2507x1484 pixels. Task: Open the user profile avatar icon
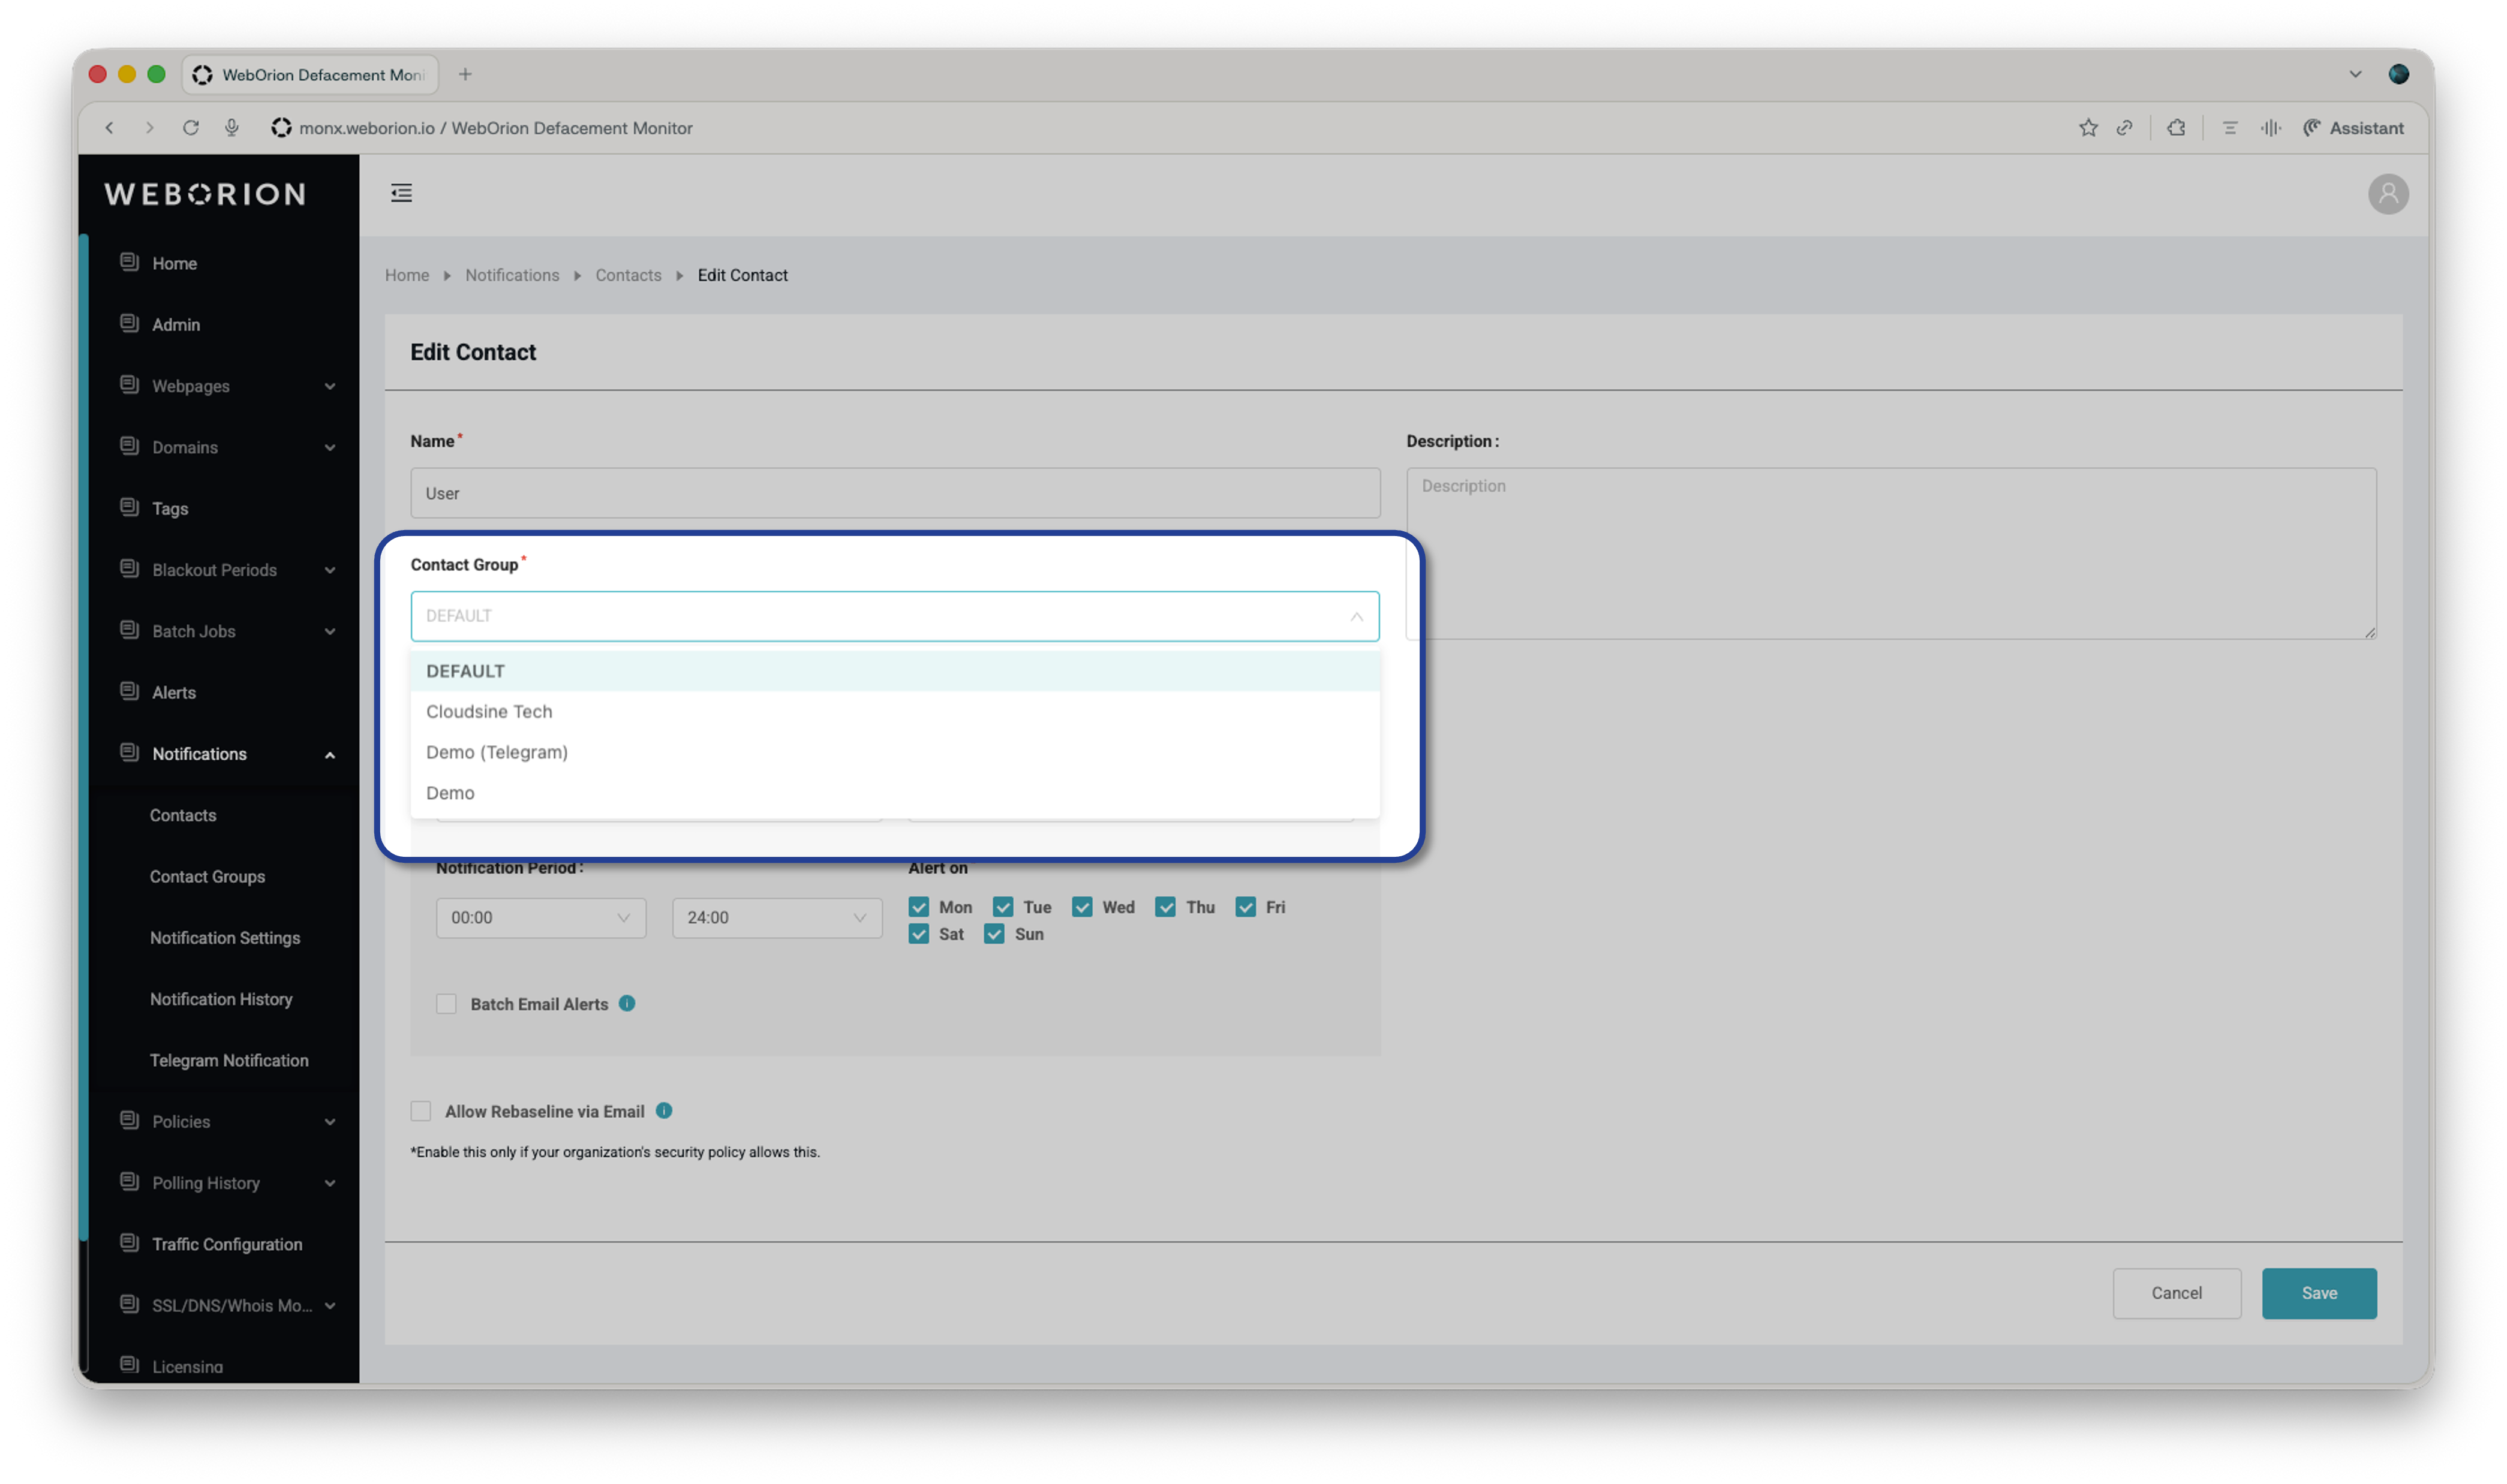tap(2389, 193)
